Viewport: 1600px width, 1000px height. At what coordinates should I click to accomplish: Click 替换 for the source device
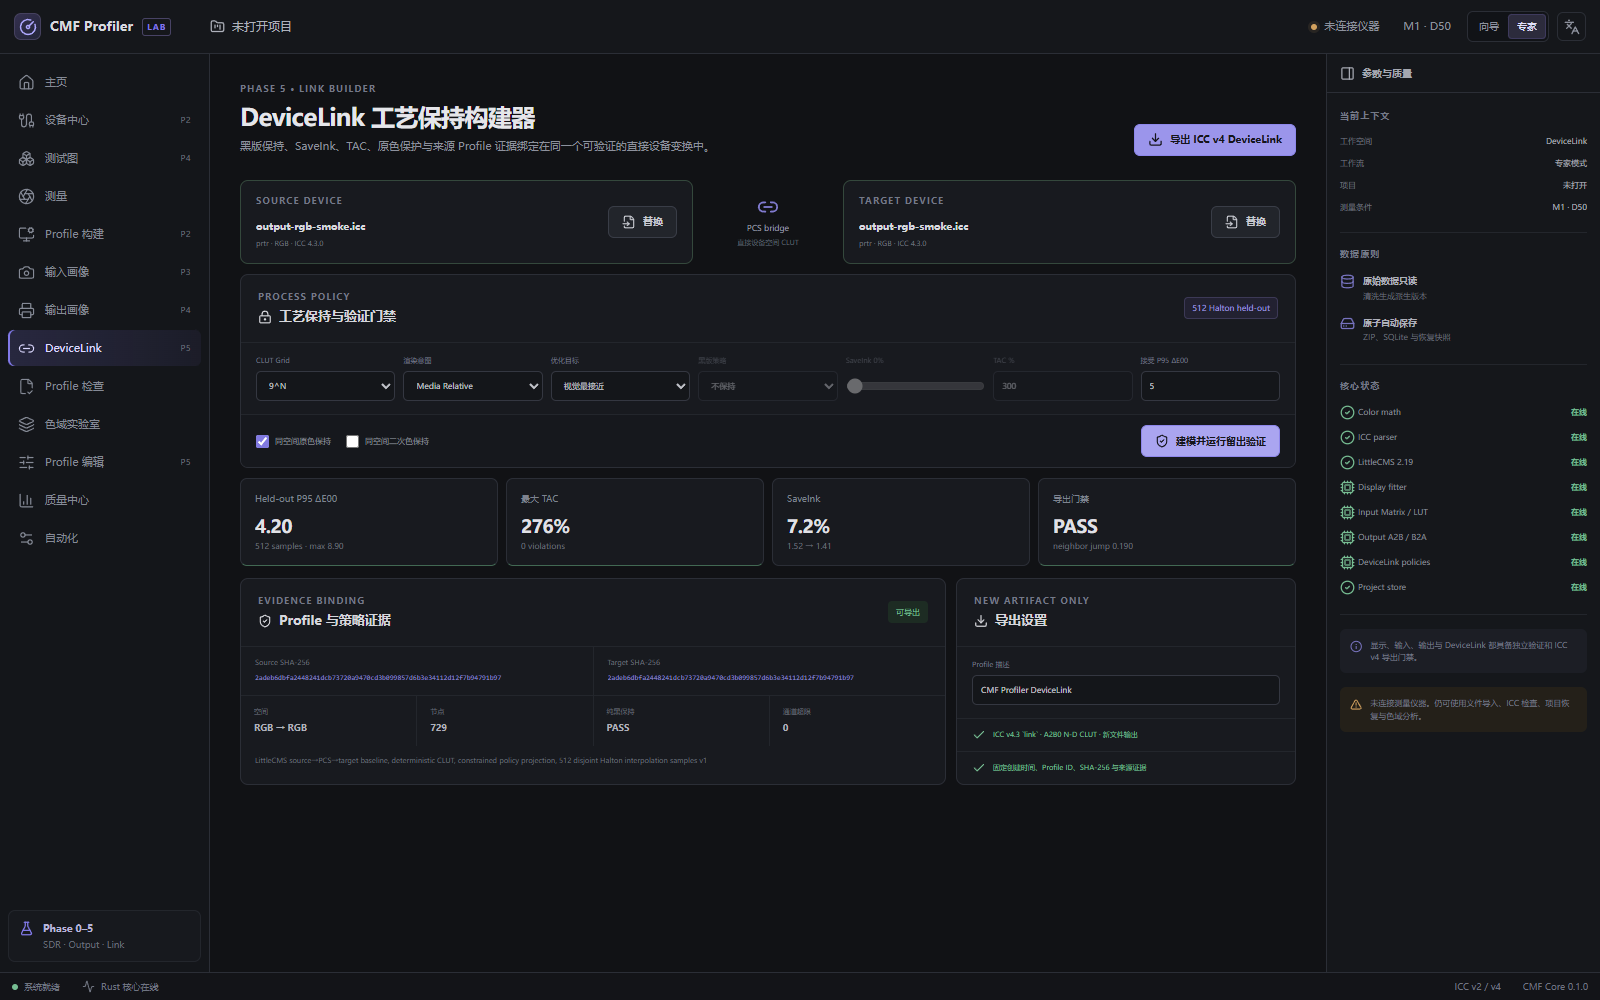point(642,222)
